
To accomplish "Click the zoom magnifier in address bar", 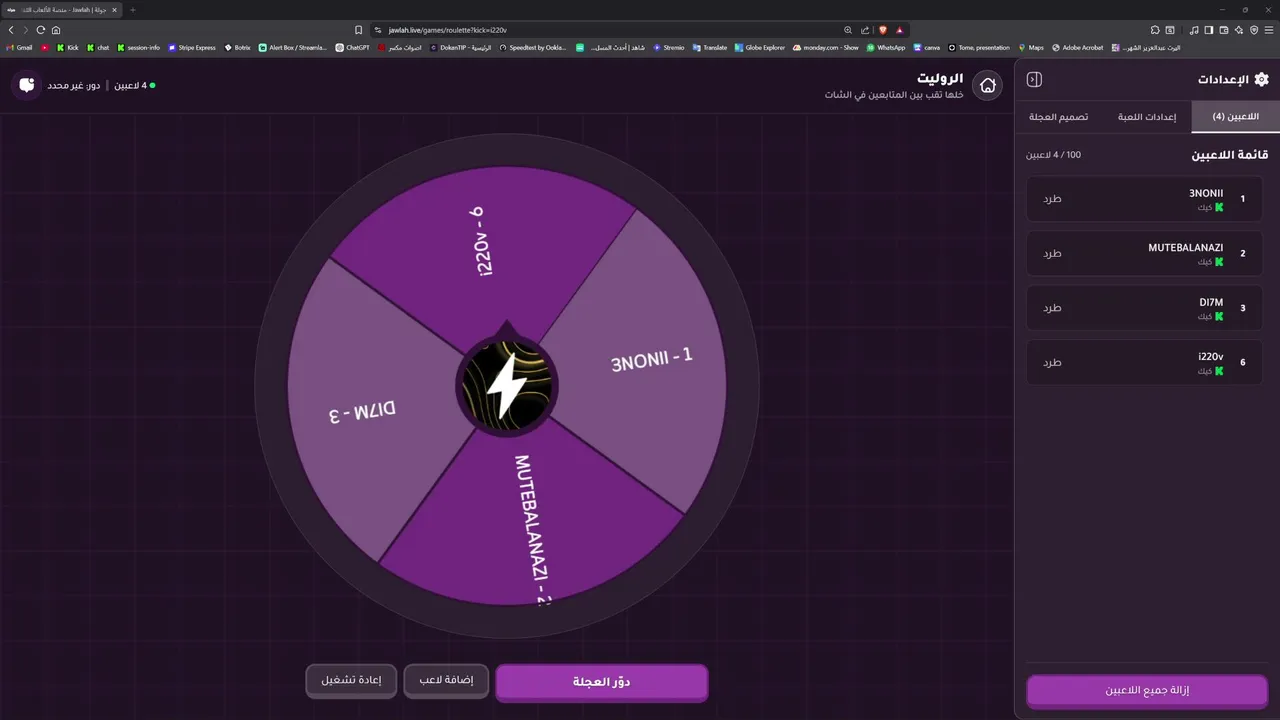I will click(848, 30).
